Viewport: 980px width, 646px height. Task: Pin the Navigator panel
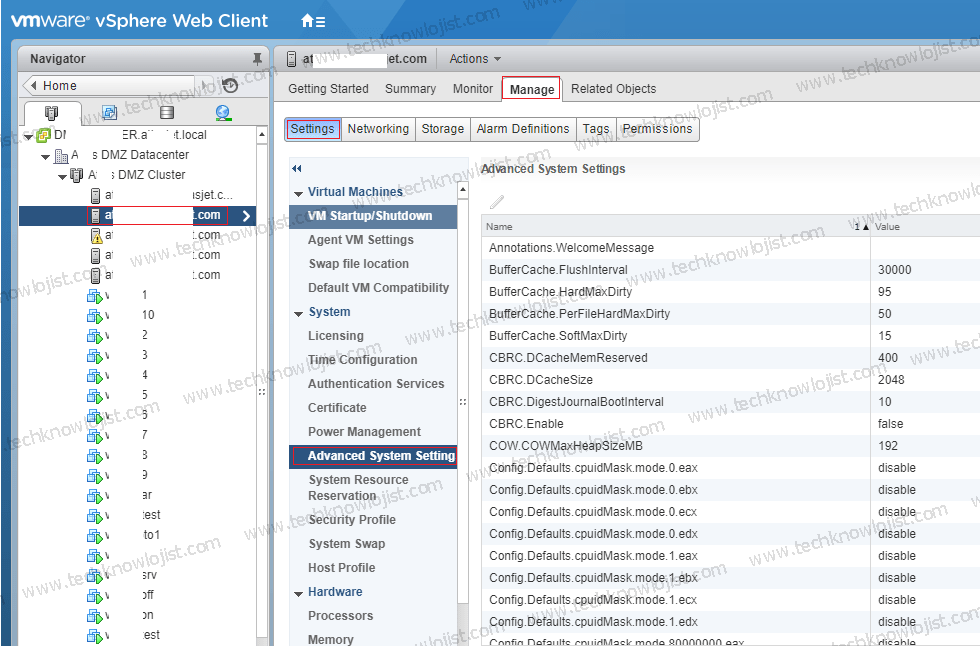point(257,59)
